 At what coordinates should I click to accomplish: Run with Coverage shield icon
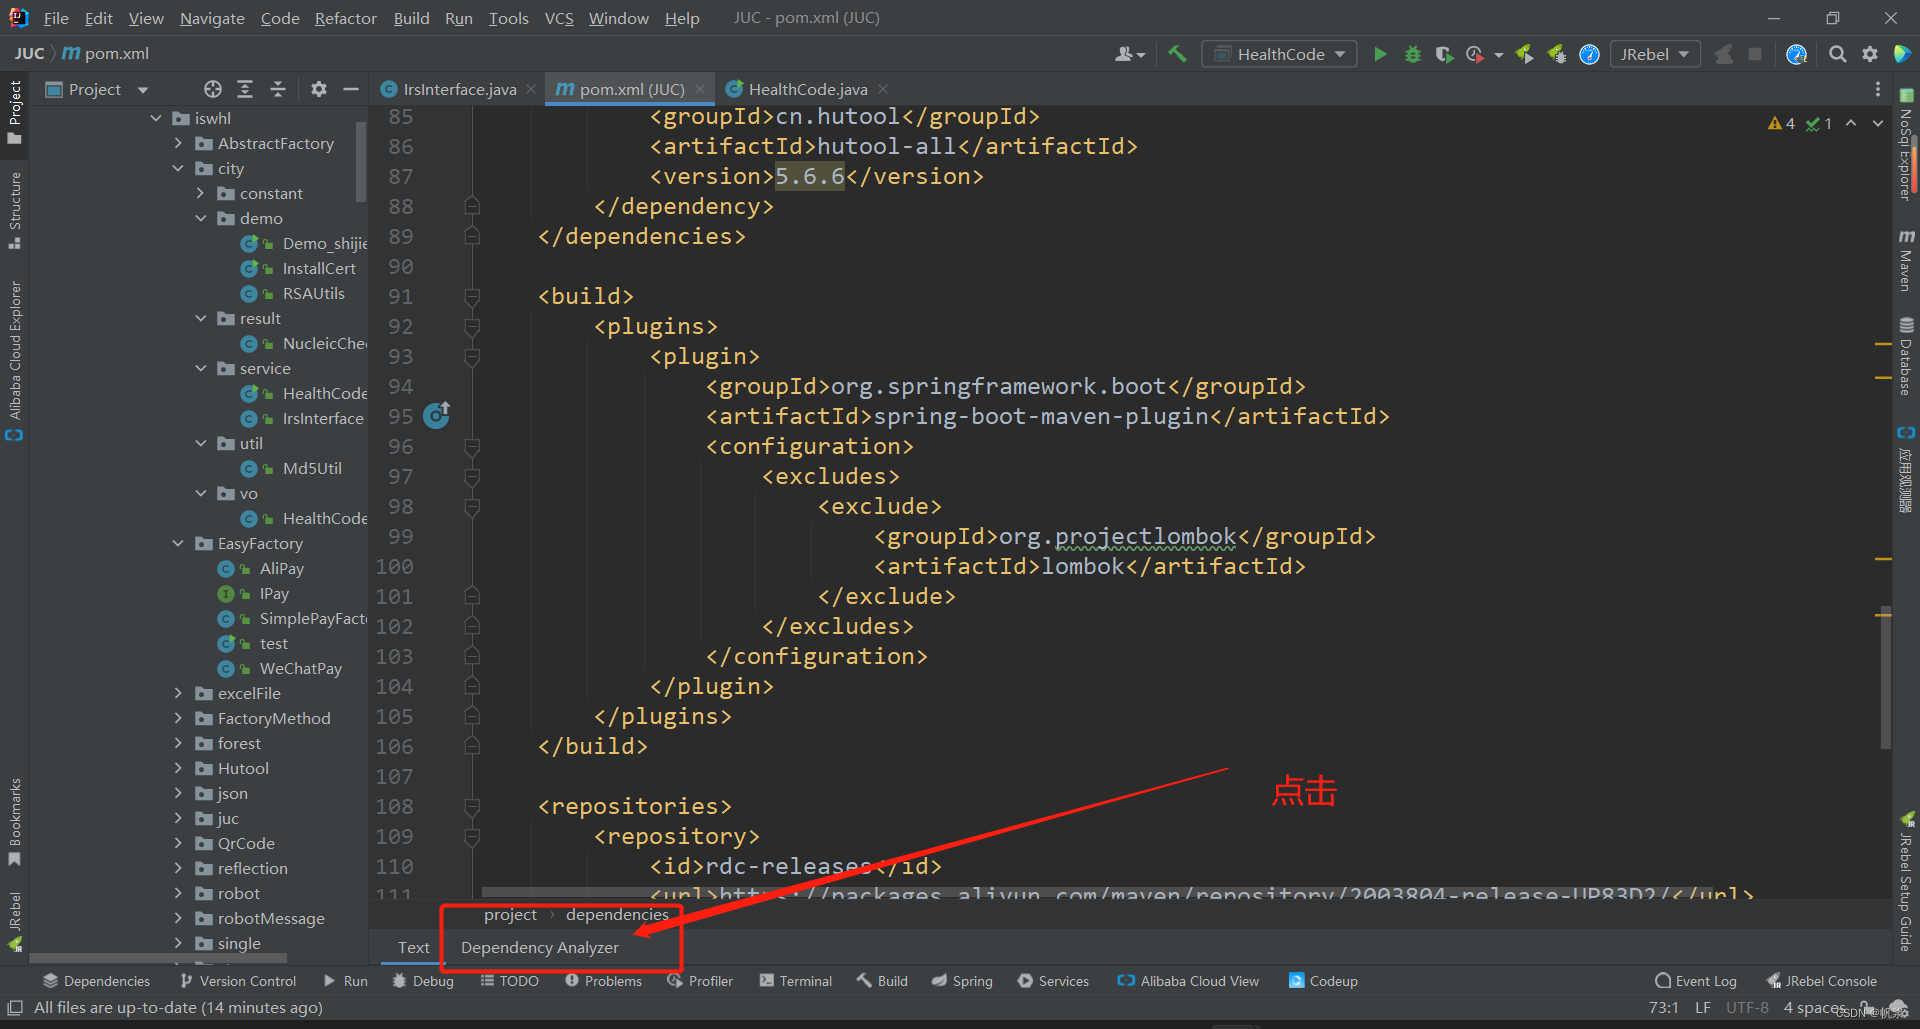[x=1444, y=54]
